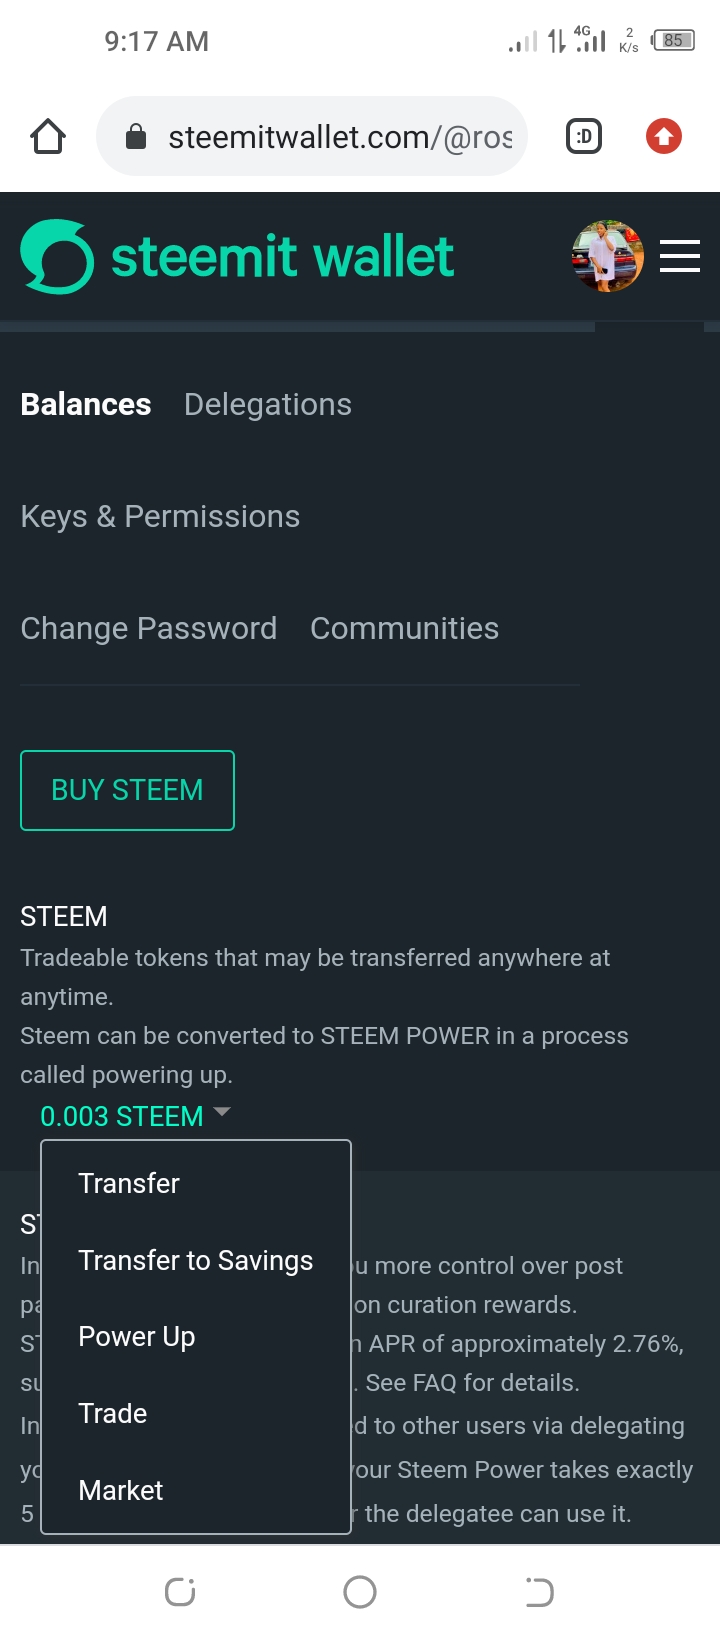Open the Delegations tab
The width and height of the screenshot is (720, 1640).
[x=268, y=404]
